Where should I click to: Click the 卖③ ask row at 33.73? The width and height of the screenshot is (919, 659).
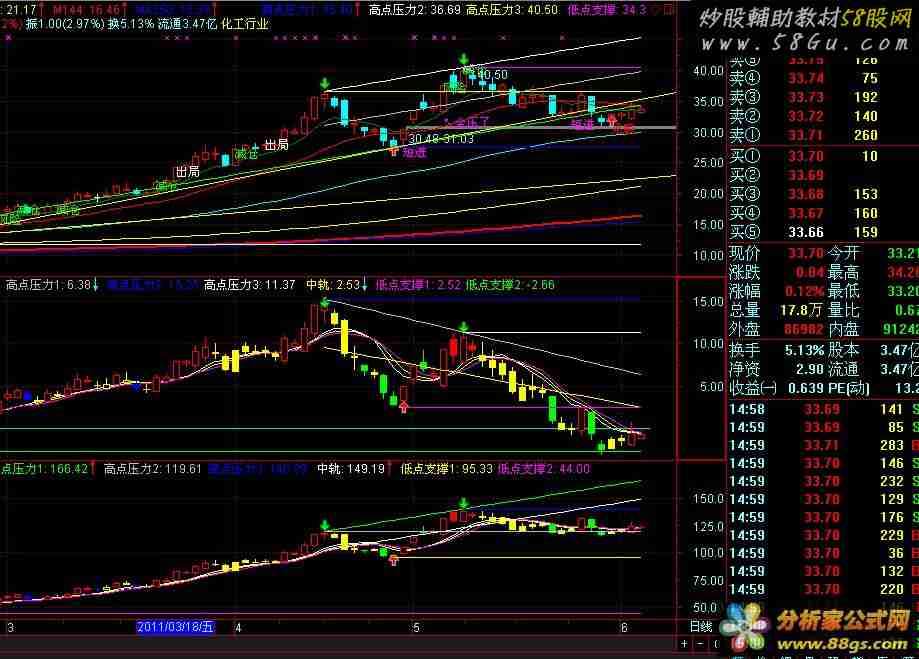(804, 97)
